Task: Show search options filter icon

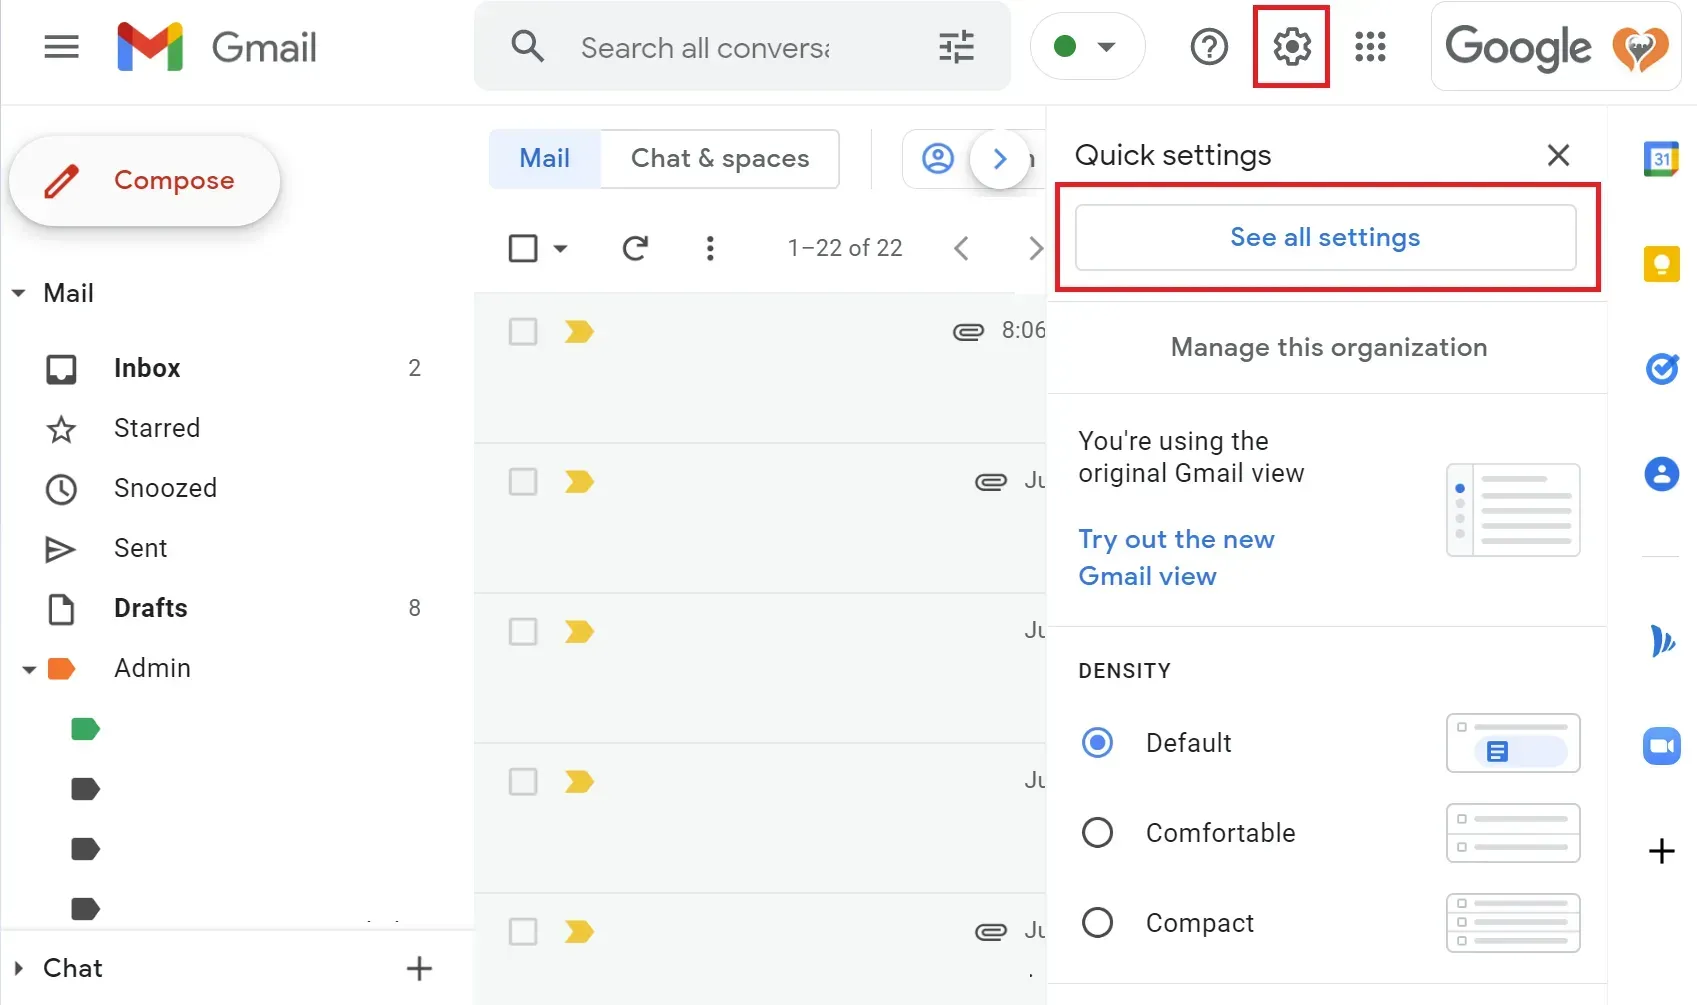Action: (956, 47)
